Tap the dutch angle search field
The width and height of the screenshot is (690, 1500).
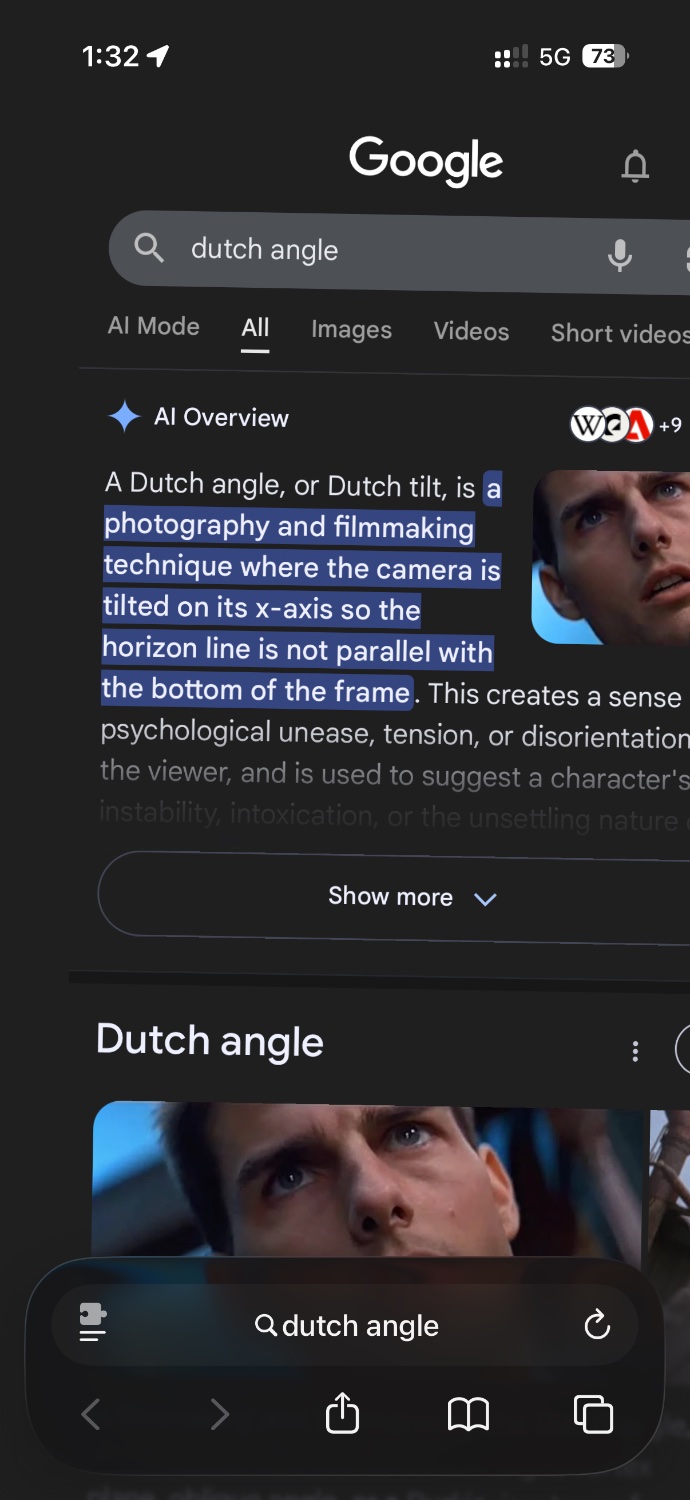(x=400, y=251)
